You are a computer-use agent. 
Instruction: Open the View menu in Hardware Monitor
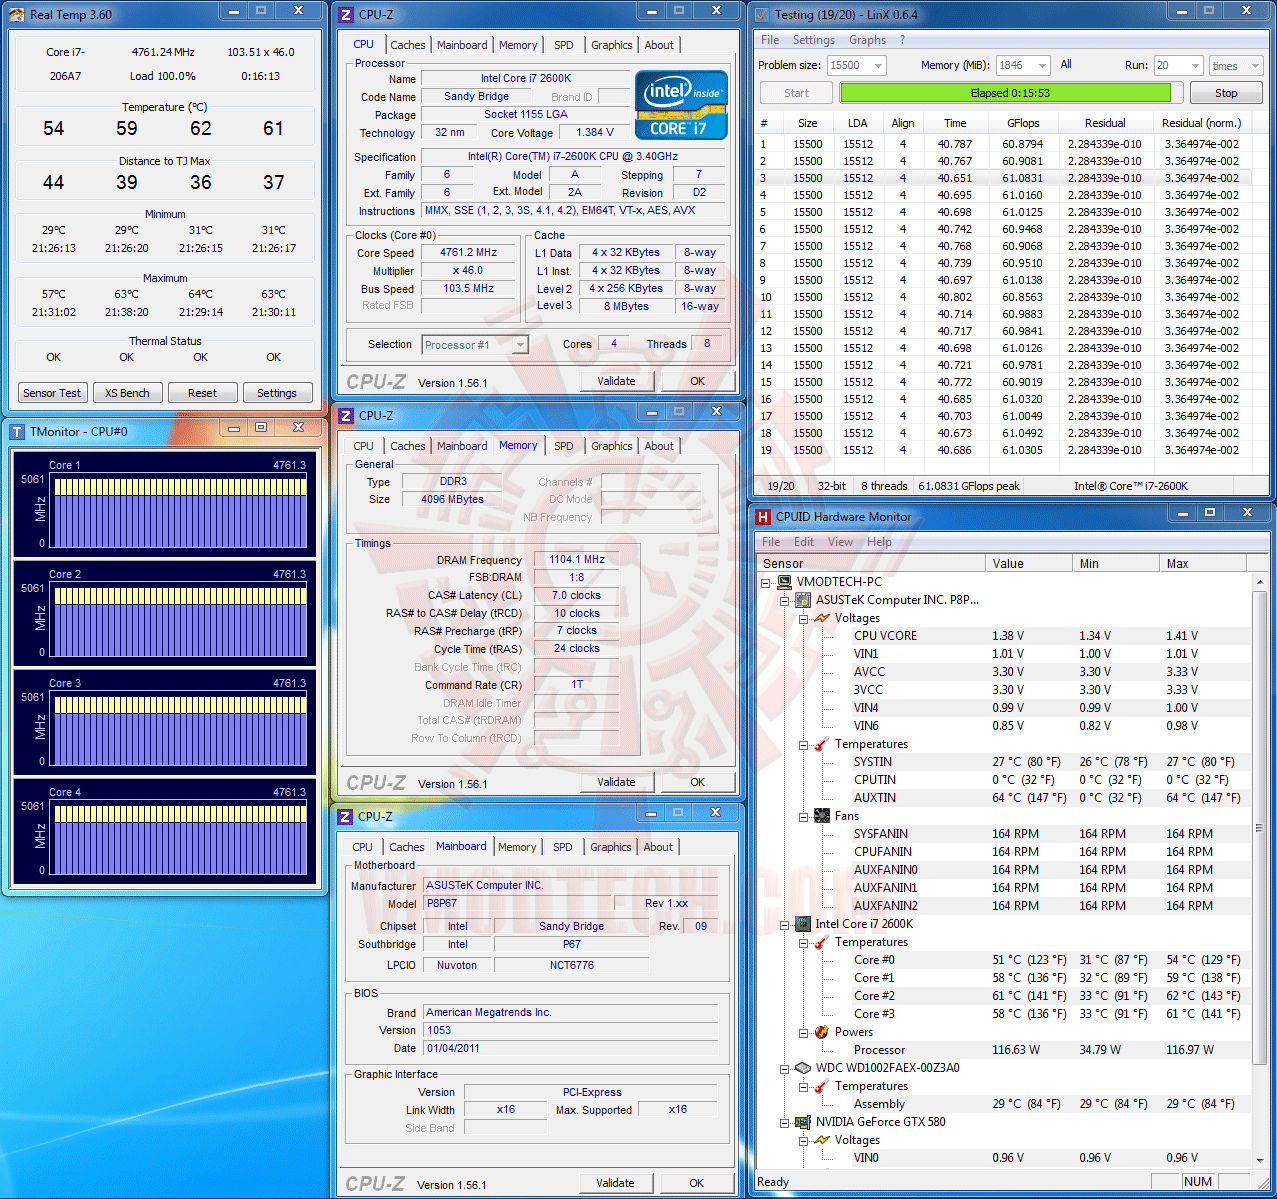click(x=840, y=542)
